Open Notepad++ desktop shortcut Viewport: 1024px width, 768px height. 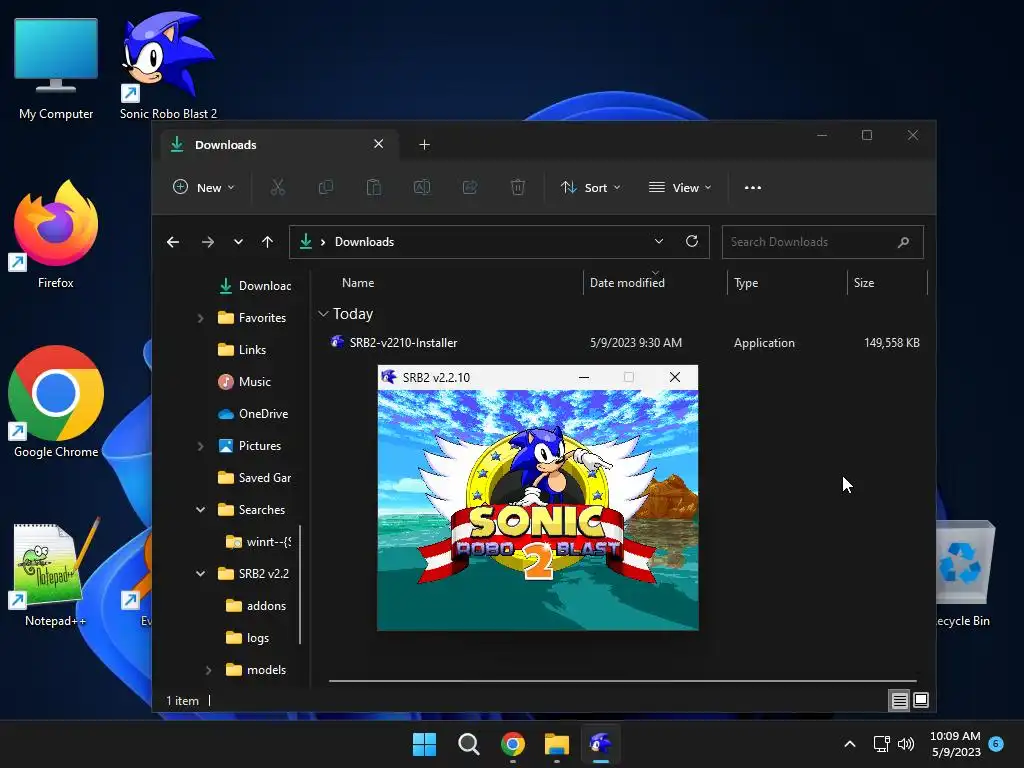pos(56,573)
